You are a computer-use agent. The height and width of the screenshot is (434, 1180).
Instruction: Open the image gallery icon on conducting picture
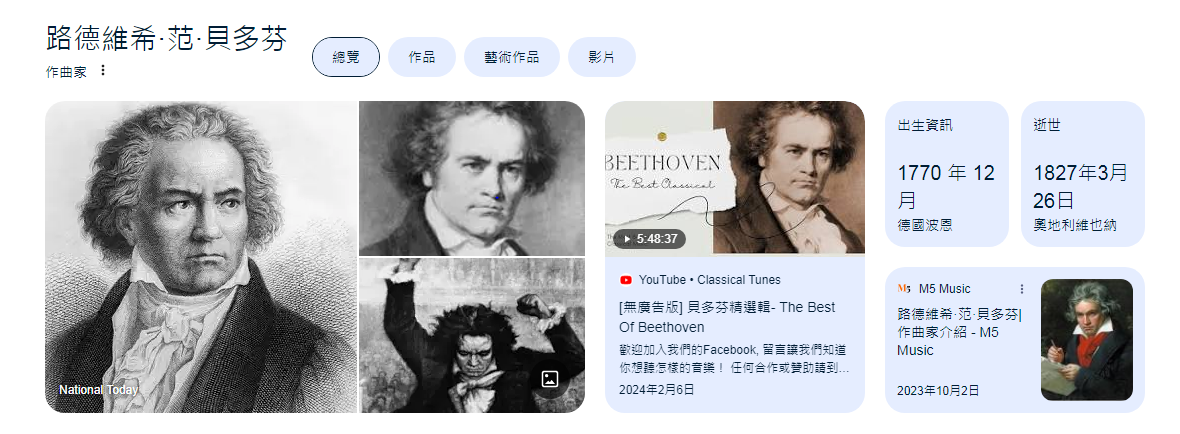[x=550, y=379]
